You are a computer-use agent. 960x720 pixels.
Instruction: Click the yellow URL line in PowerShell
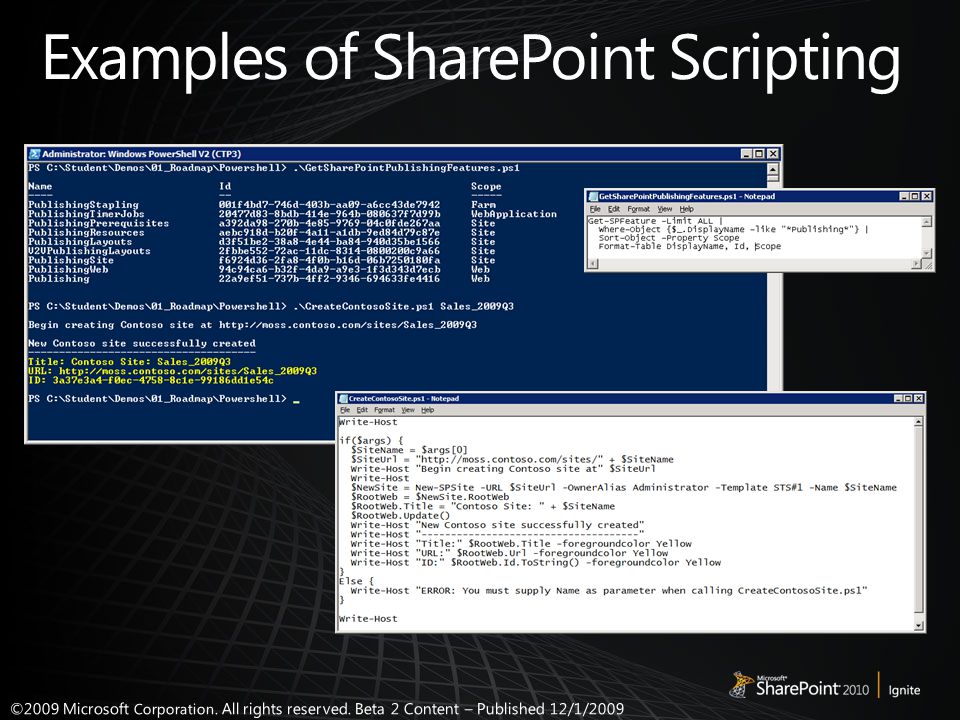click(173, 370)
